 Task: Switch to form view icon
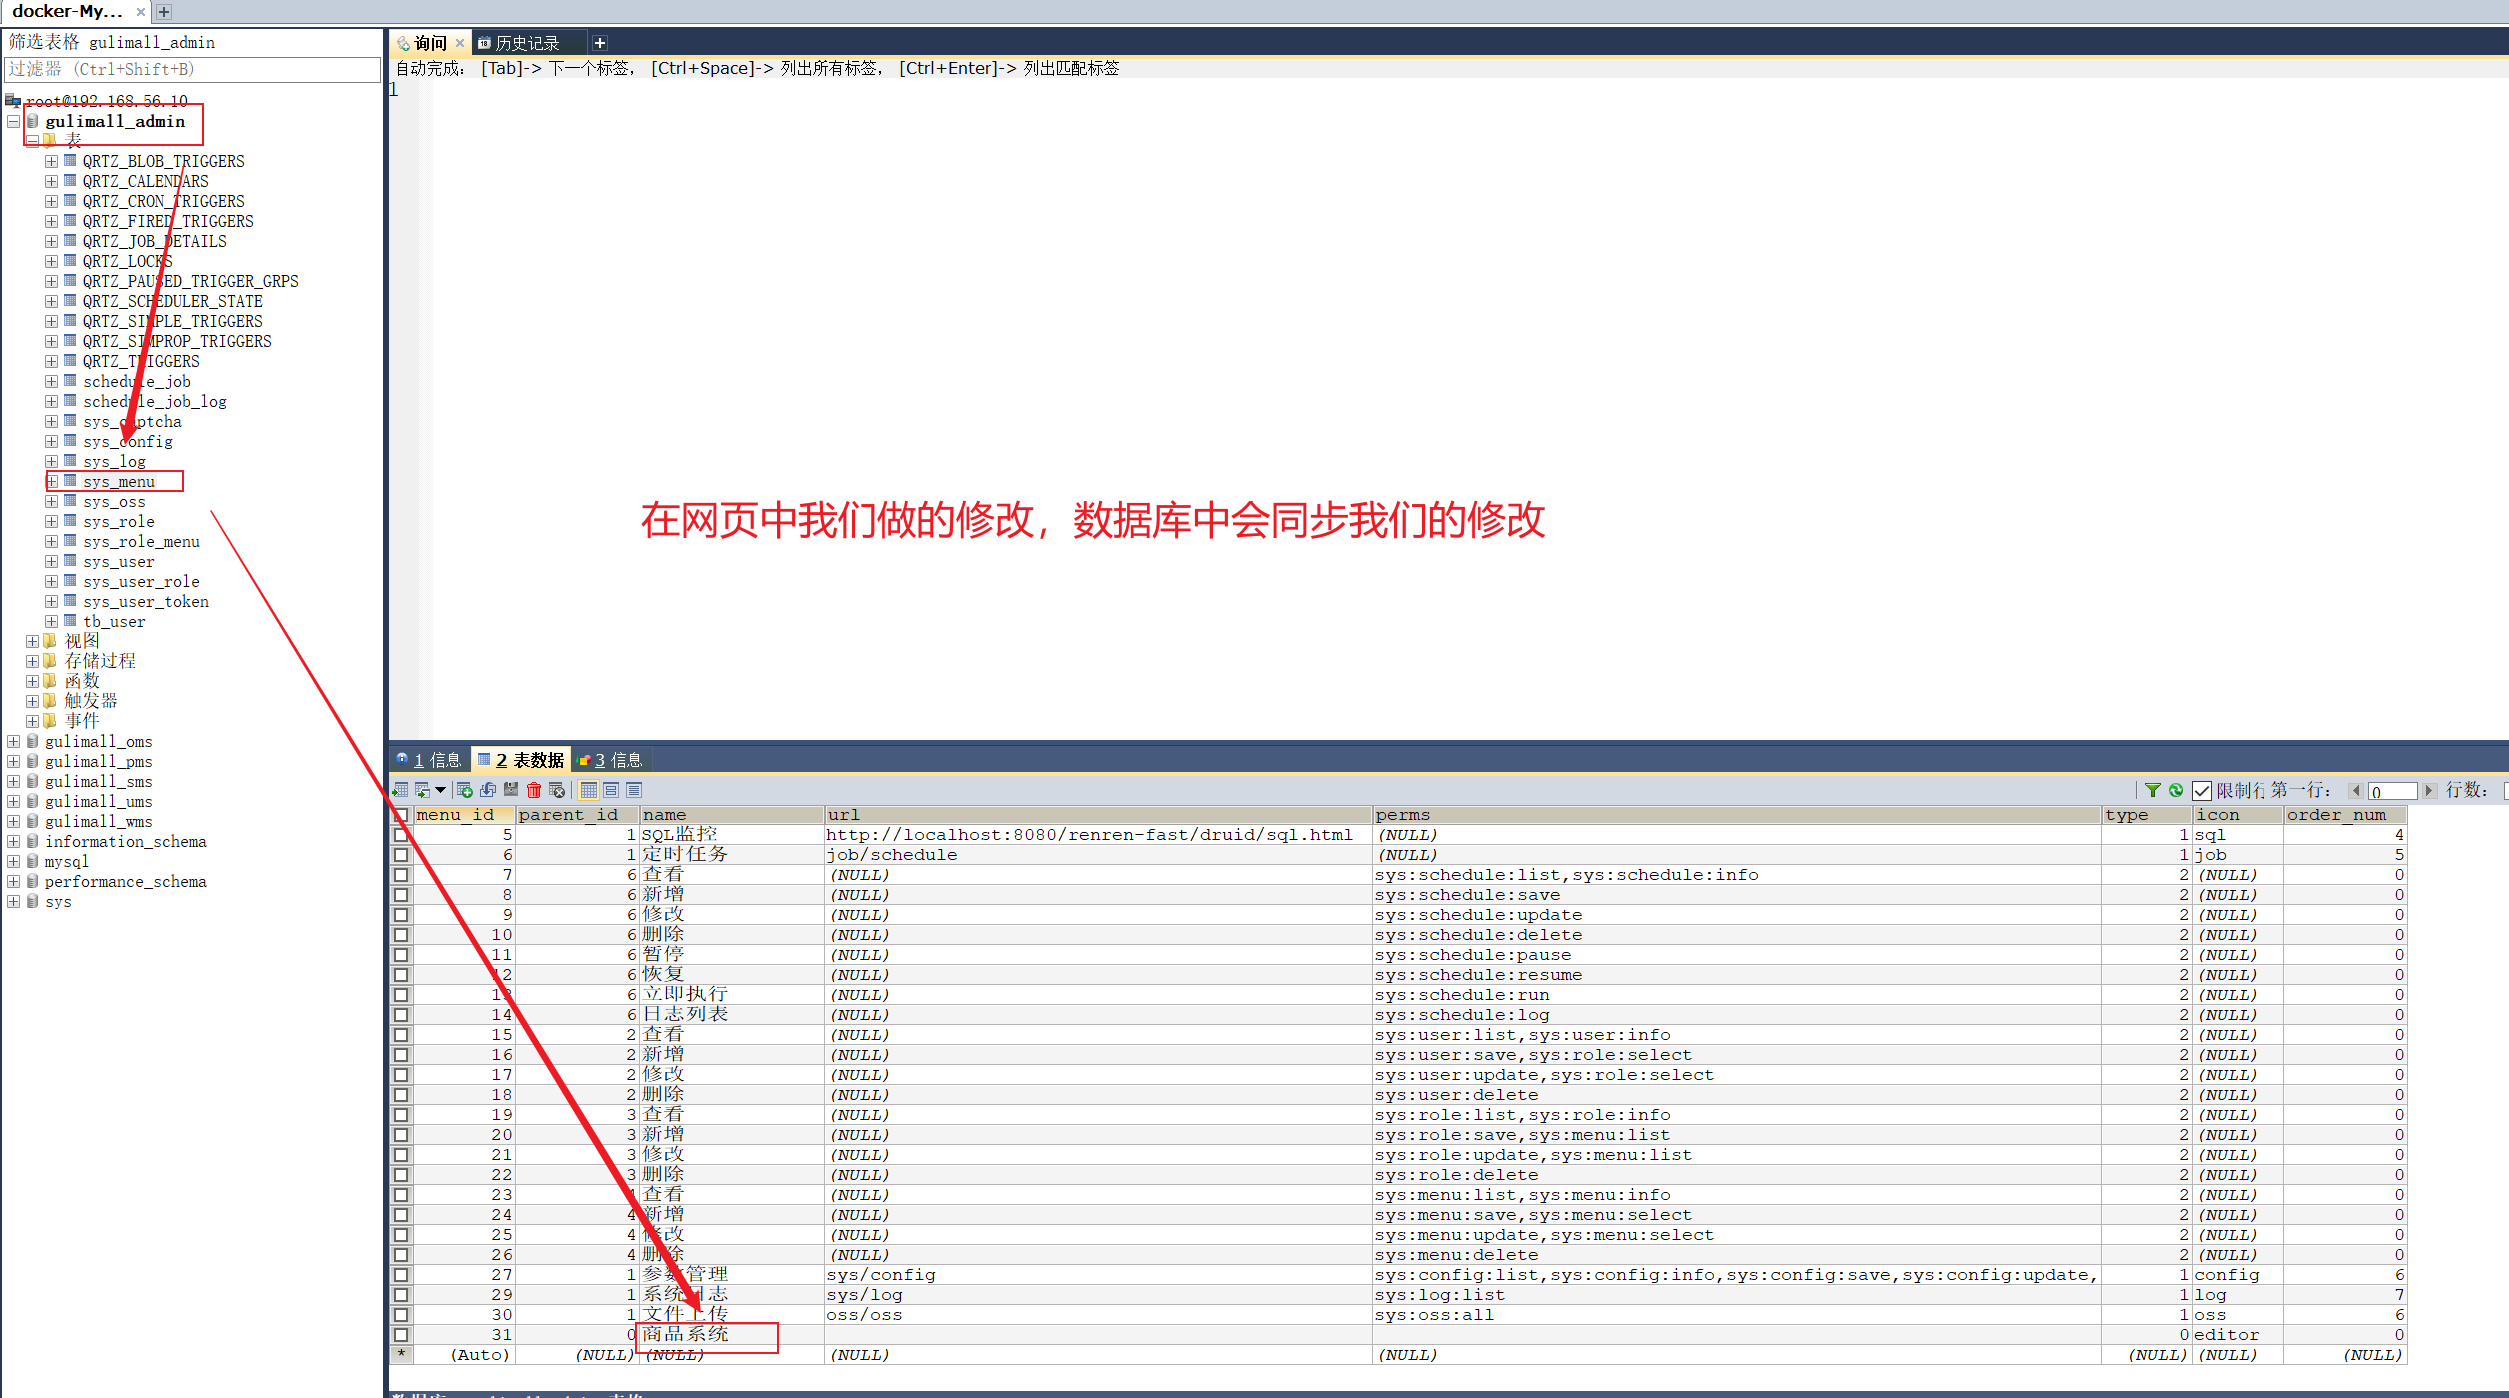click(611, 790)
